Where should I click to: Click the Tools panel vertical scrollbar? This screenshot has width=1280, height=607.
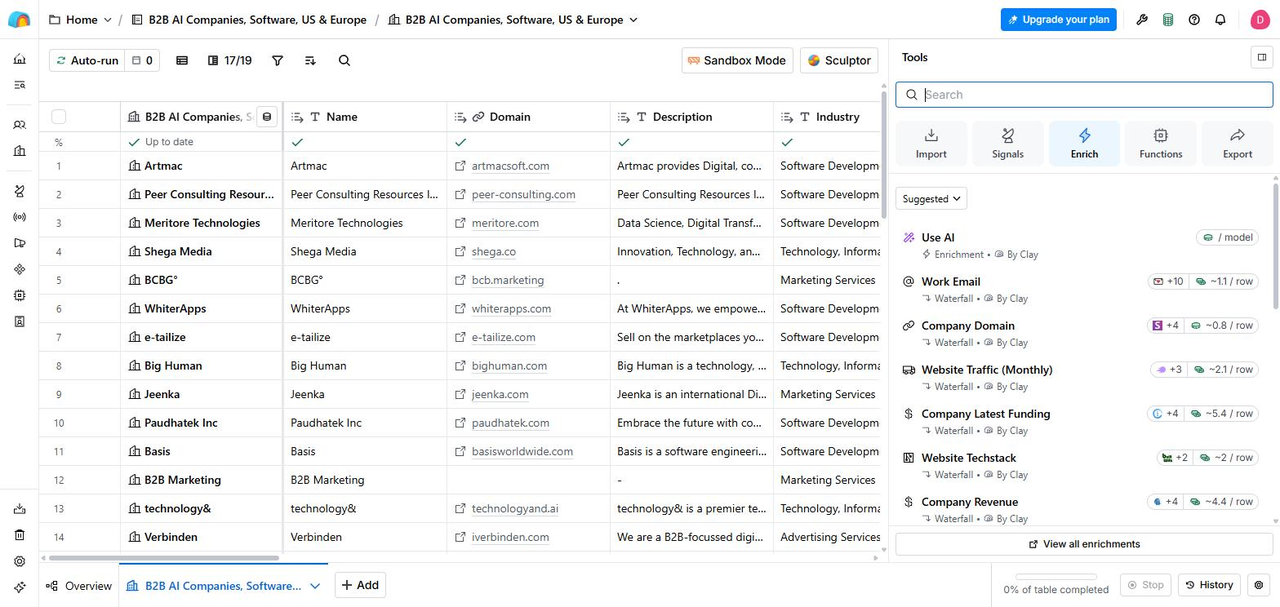tap(1276, 245)
